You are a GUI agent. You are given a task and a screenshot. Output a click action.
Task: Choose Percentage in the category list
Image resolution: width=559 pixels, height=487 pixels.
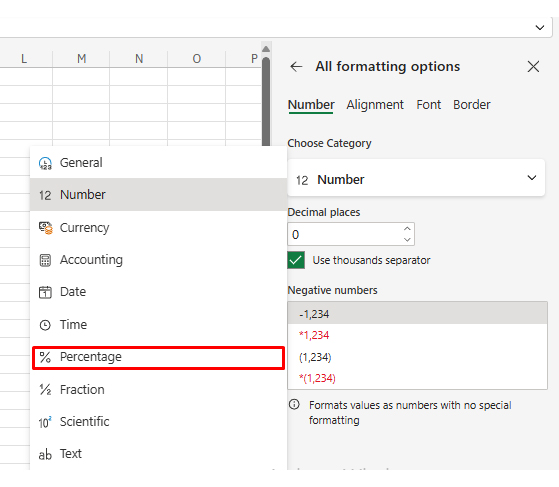coord(159,357)
